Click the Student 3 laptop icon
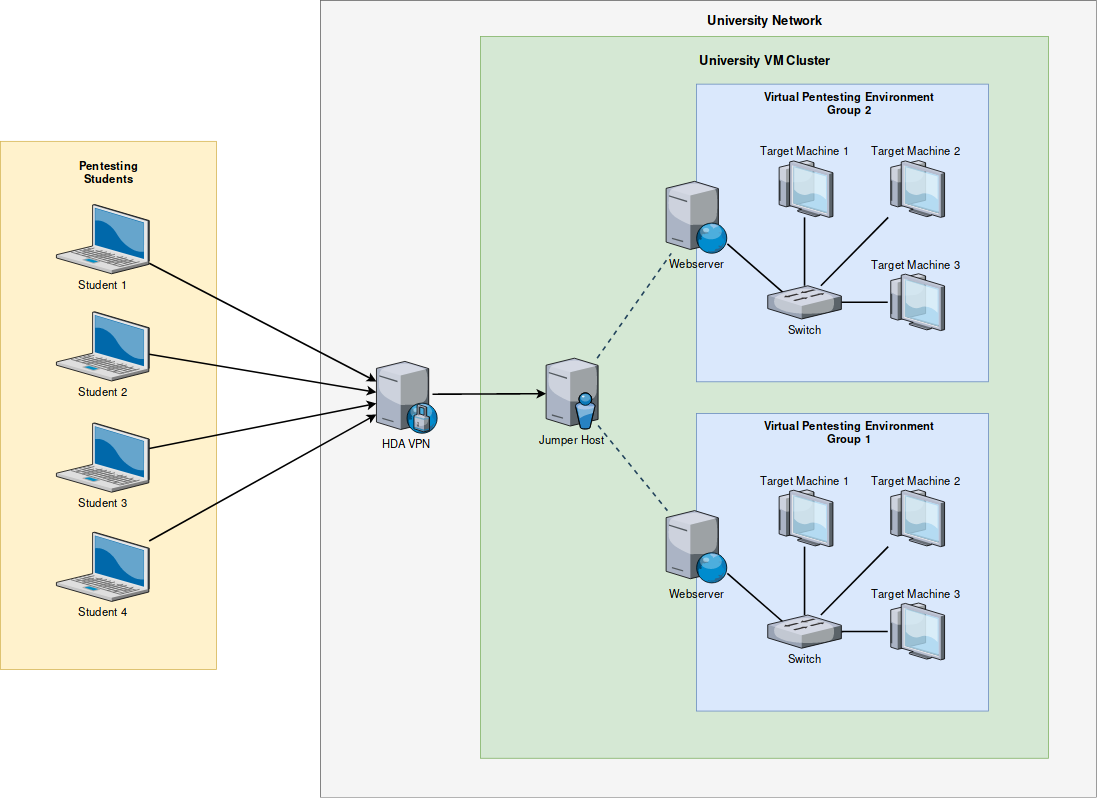The width and height of the screenshot is (1097, 798). (103, 456)
